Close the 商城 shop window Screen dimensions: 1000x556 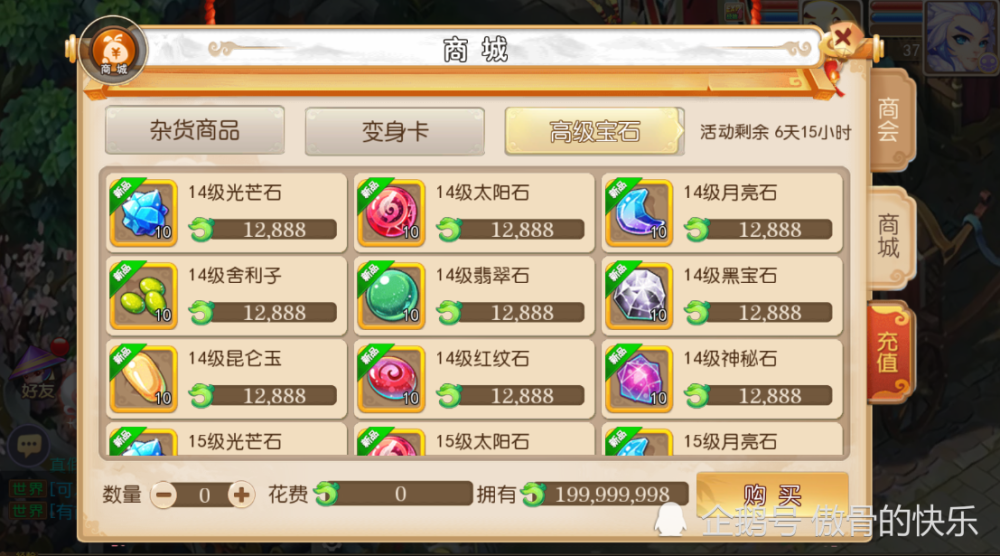click(x=842, y=38)
